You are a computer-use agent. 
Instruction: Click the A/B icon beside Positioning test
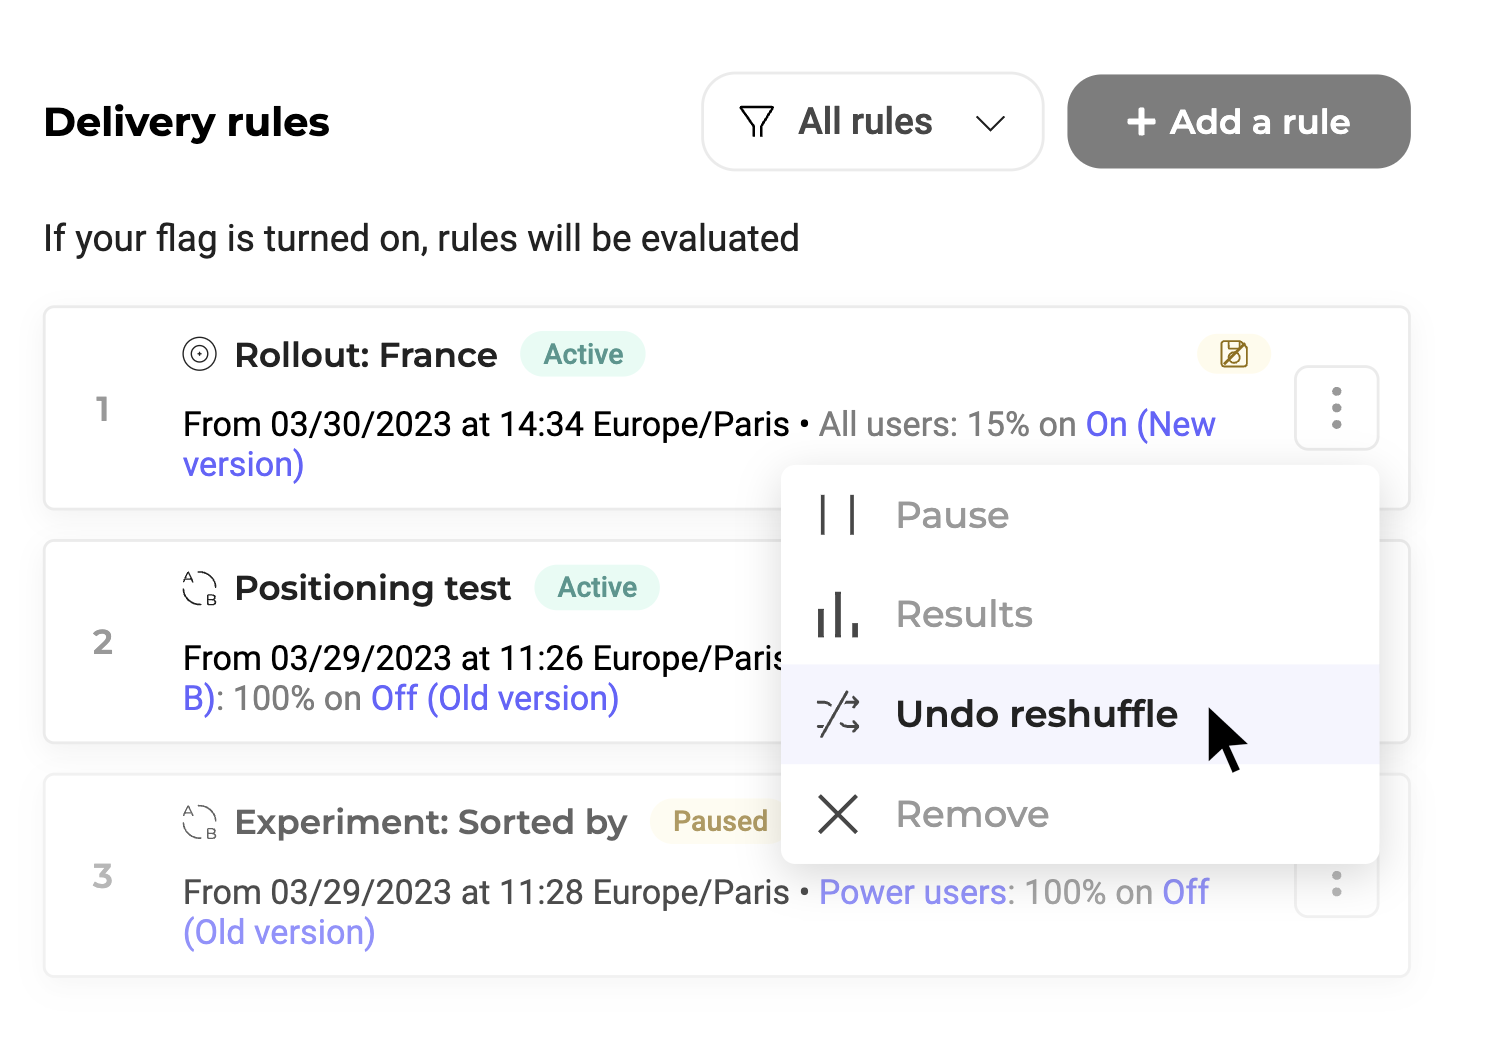pyautogui.click(x=200, y=588)
